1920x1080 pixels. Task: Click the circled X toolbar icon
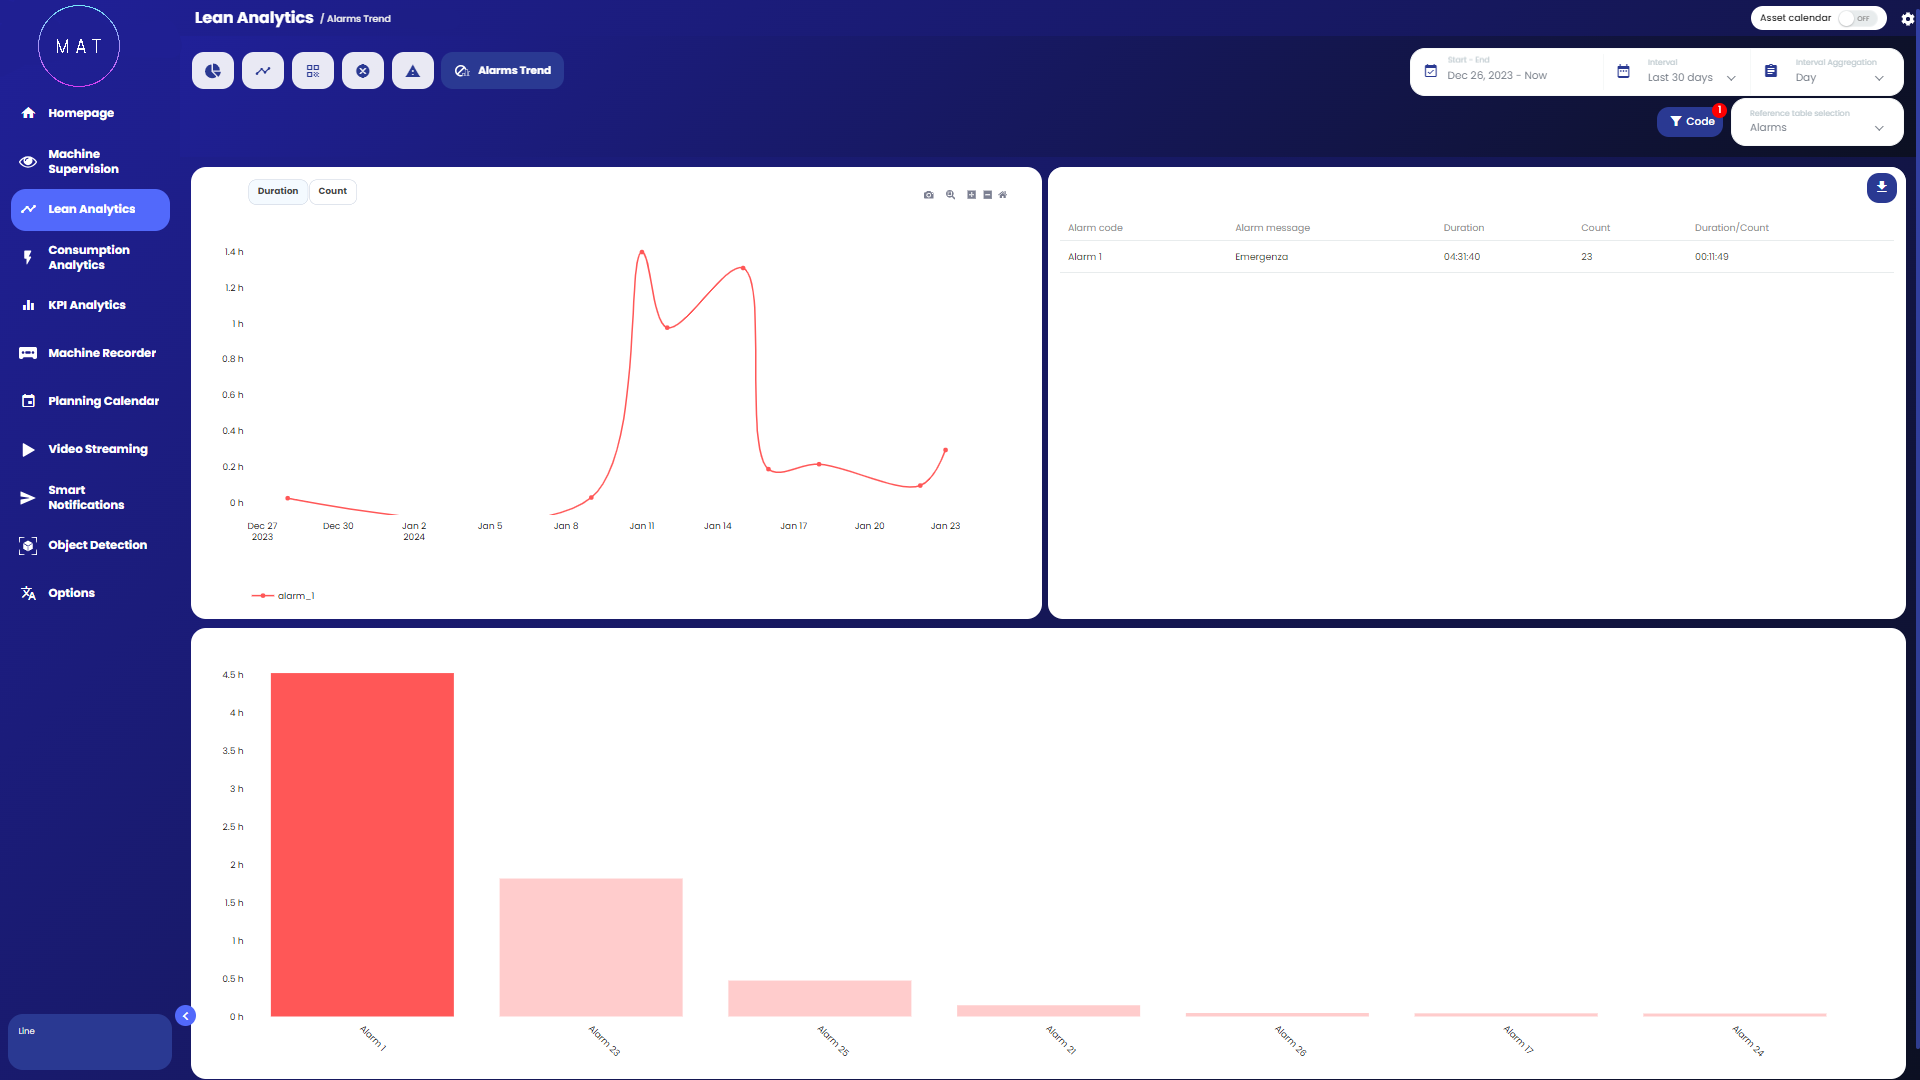[363, 71]
